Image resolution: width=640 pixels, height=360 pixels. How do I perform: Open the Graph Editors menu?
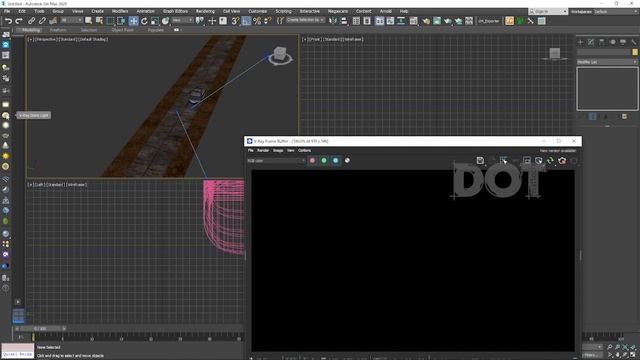pyautogui.click(x=175, y=11)
